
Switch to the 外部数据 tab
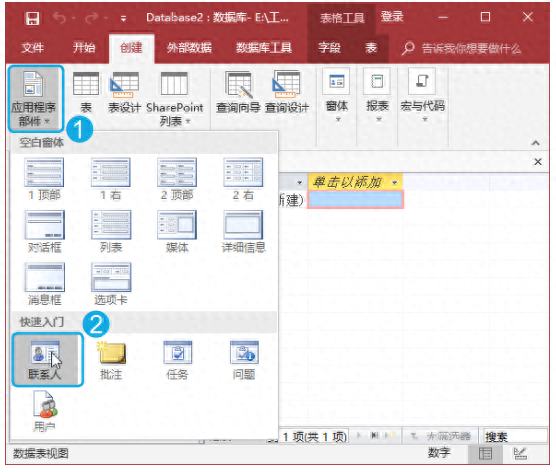click(x=189, y=48)
